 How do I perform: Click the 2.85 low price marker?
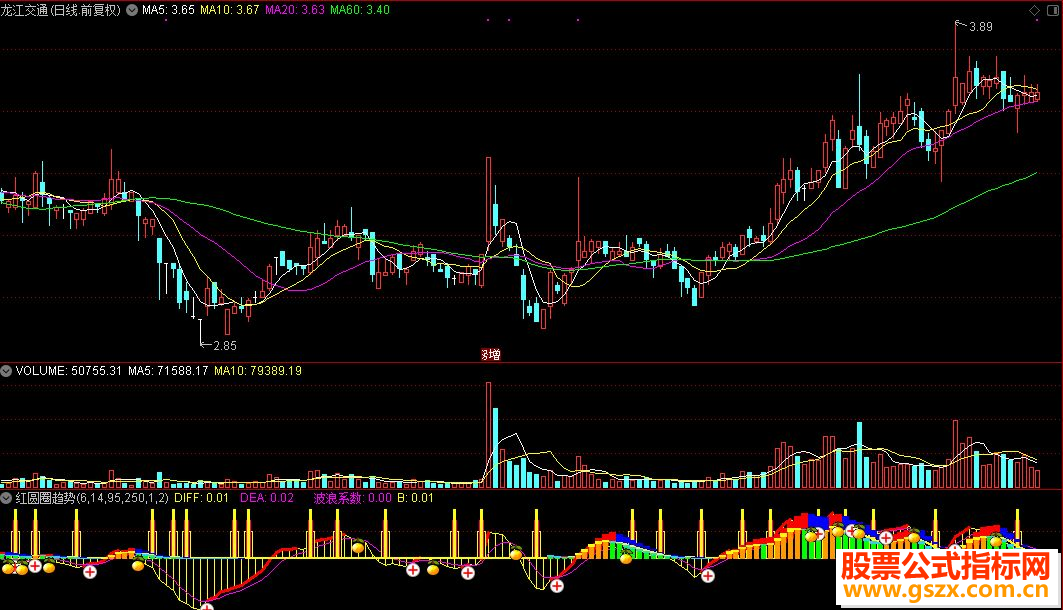pyautogui.click(x=225, y=346)
